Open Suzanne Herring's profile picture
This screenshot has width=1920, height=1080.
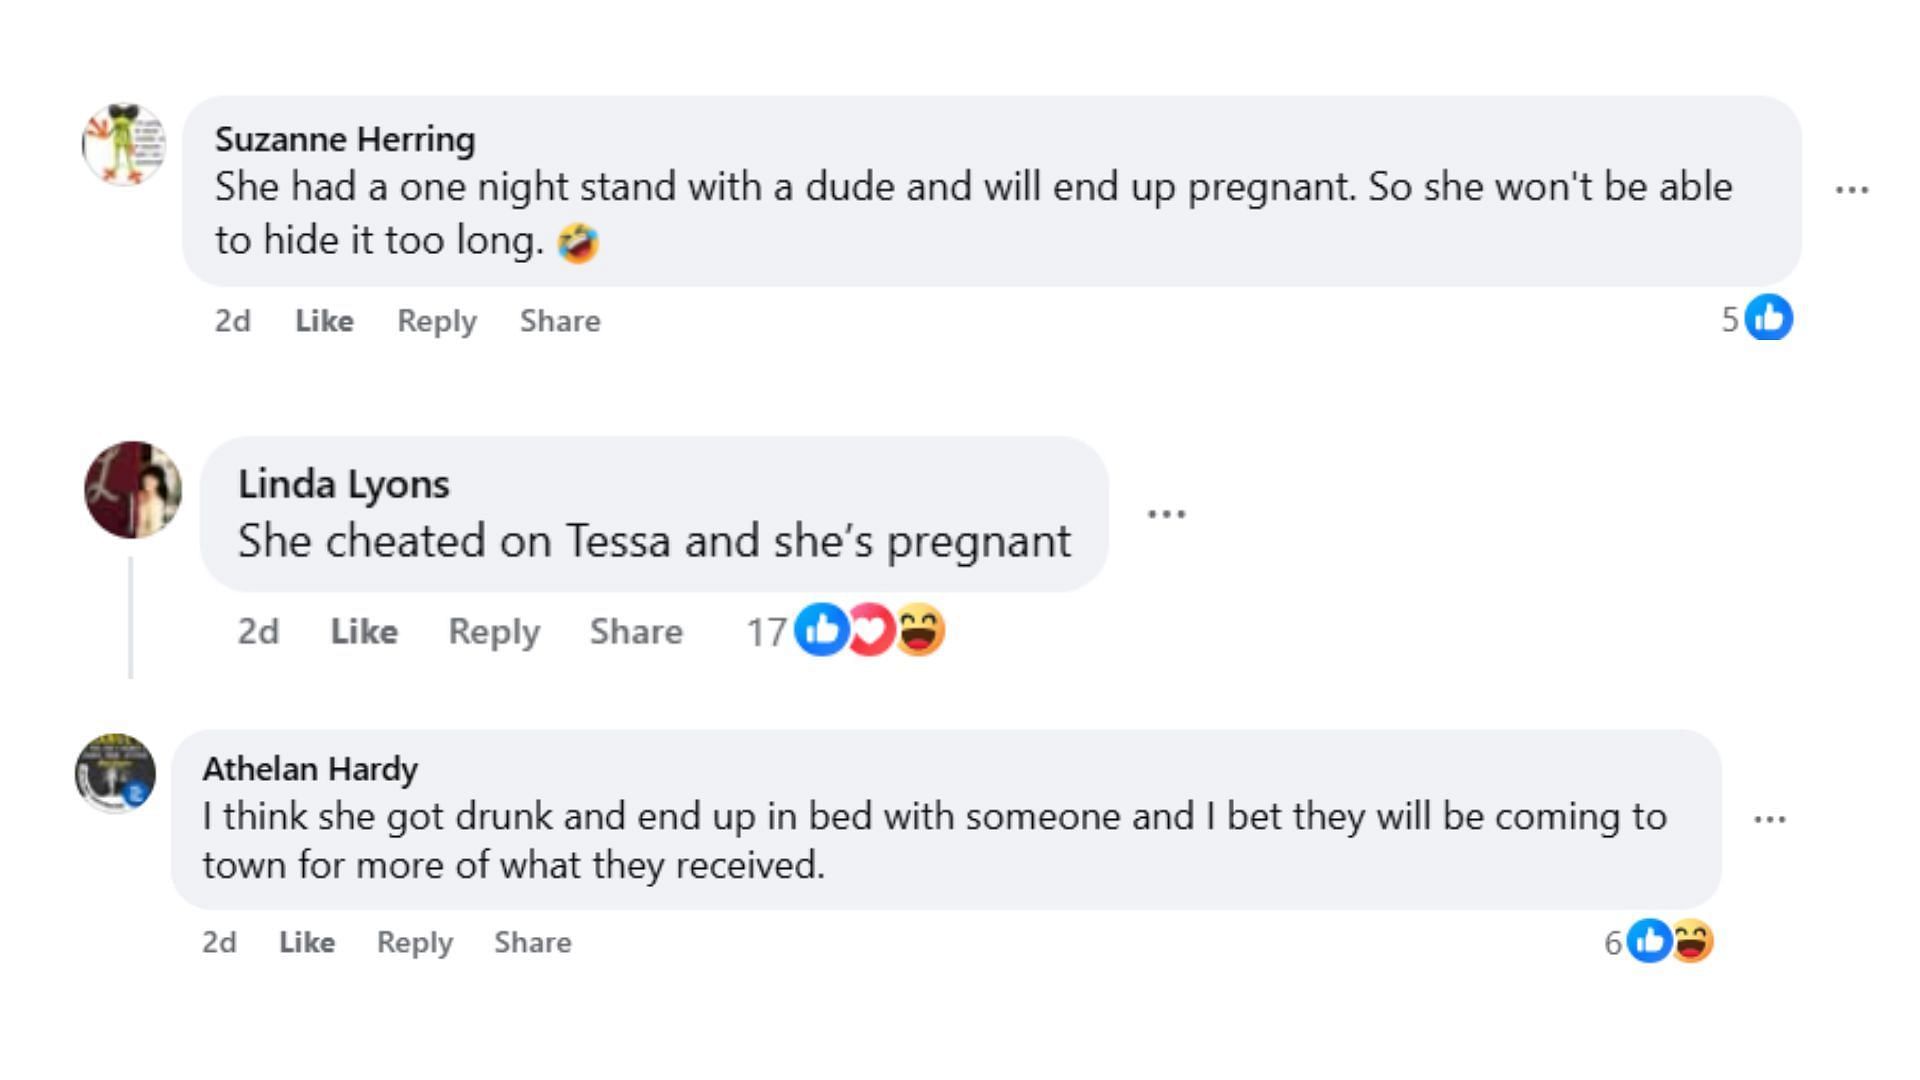point(123,144)
